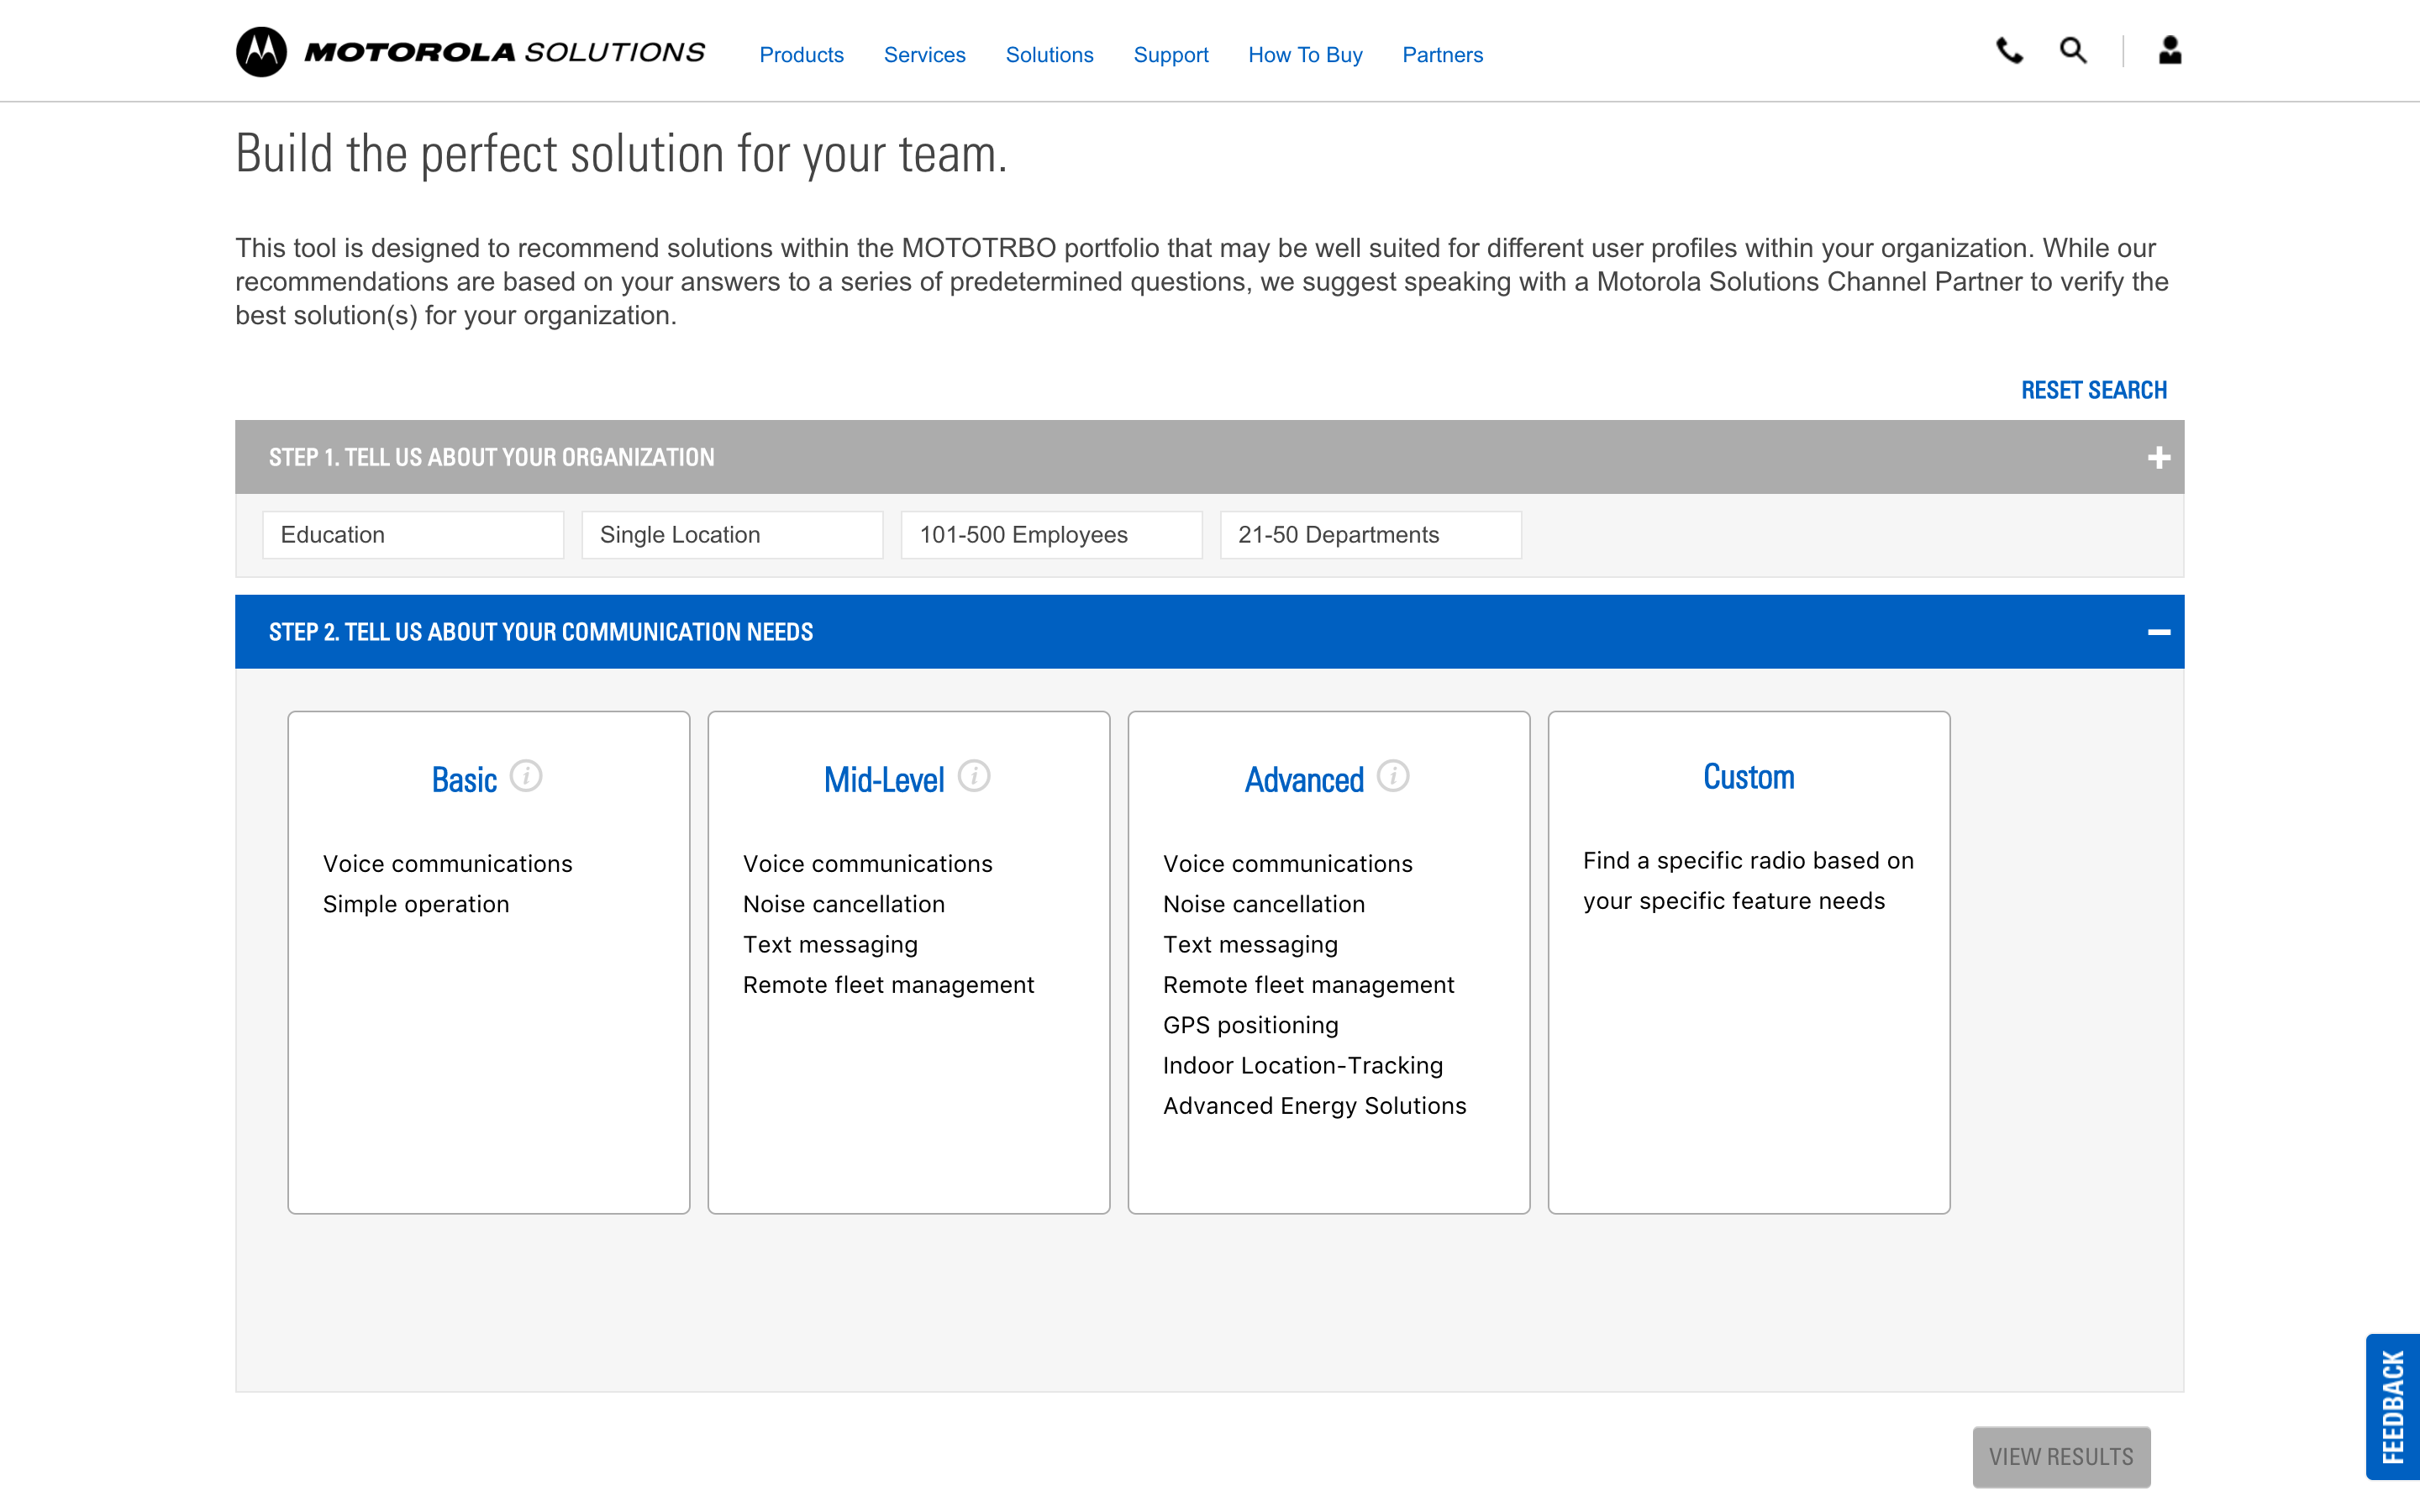Click the View Results button
The image size is (2420, 1512).
click(x=2061, y=1456)
